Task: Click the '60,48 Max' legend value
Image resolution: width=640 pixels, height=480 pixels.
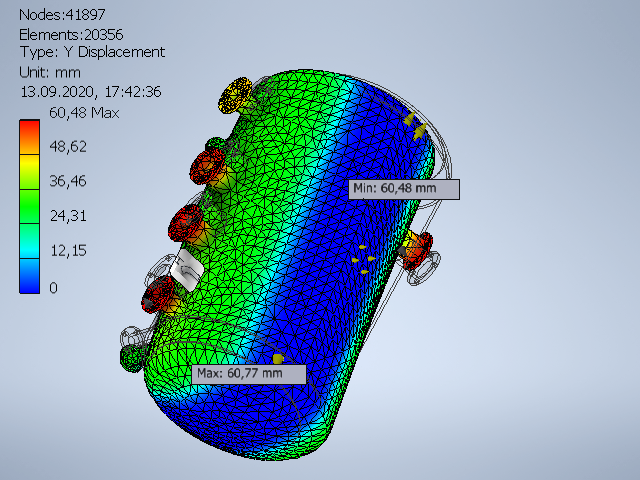Action: (84, 113)
